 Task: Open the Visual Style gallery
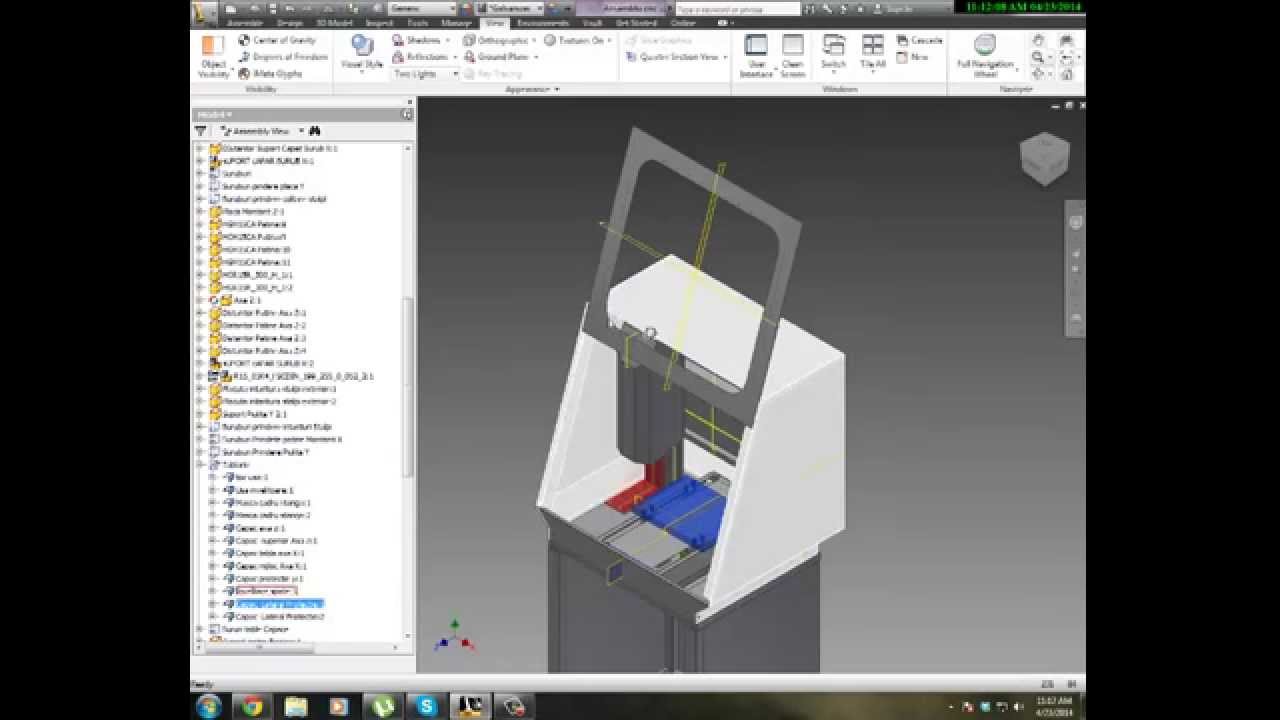click(x=362, y=54)
